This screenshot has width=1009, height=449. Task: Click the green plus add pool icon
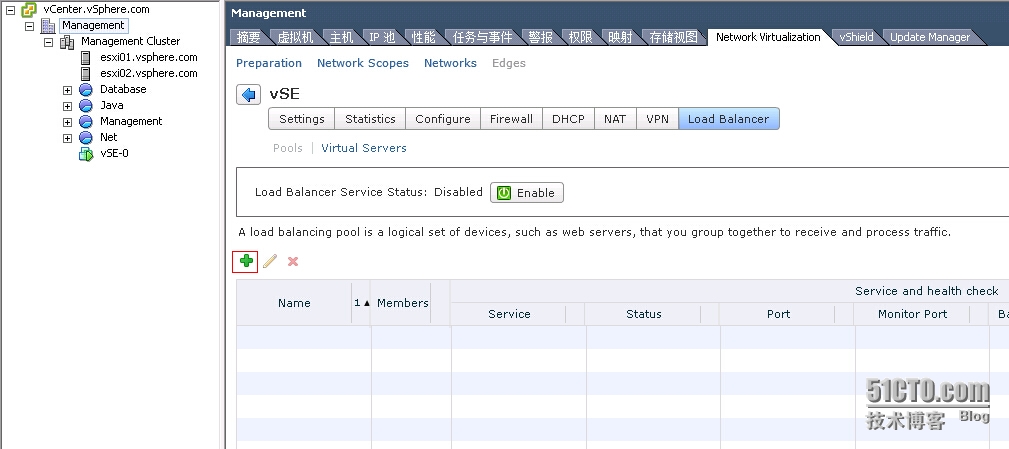click(245, 261)
